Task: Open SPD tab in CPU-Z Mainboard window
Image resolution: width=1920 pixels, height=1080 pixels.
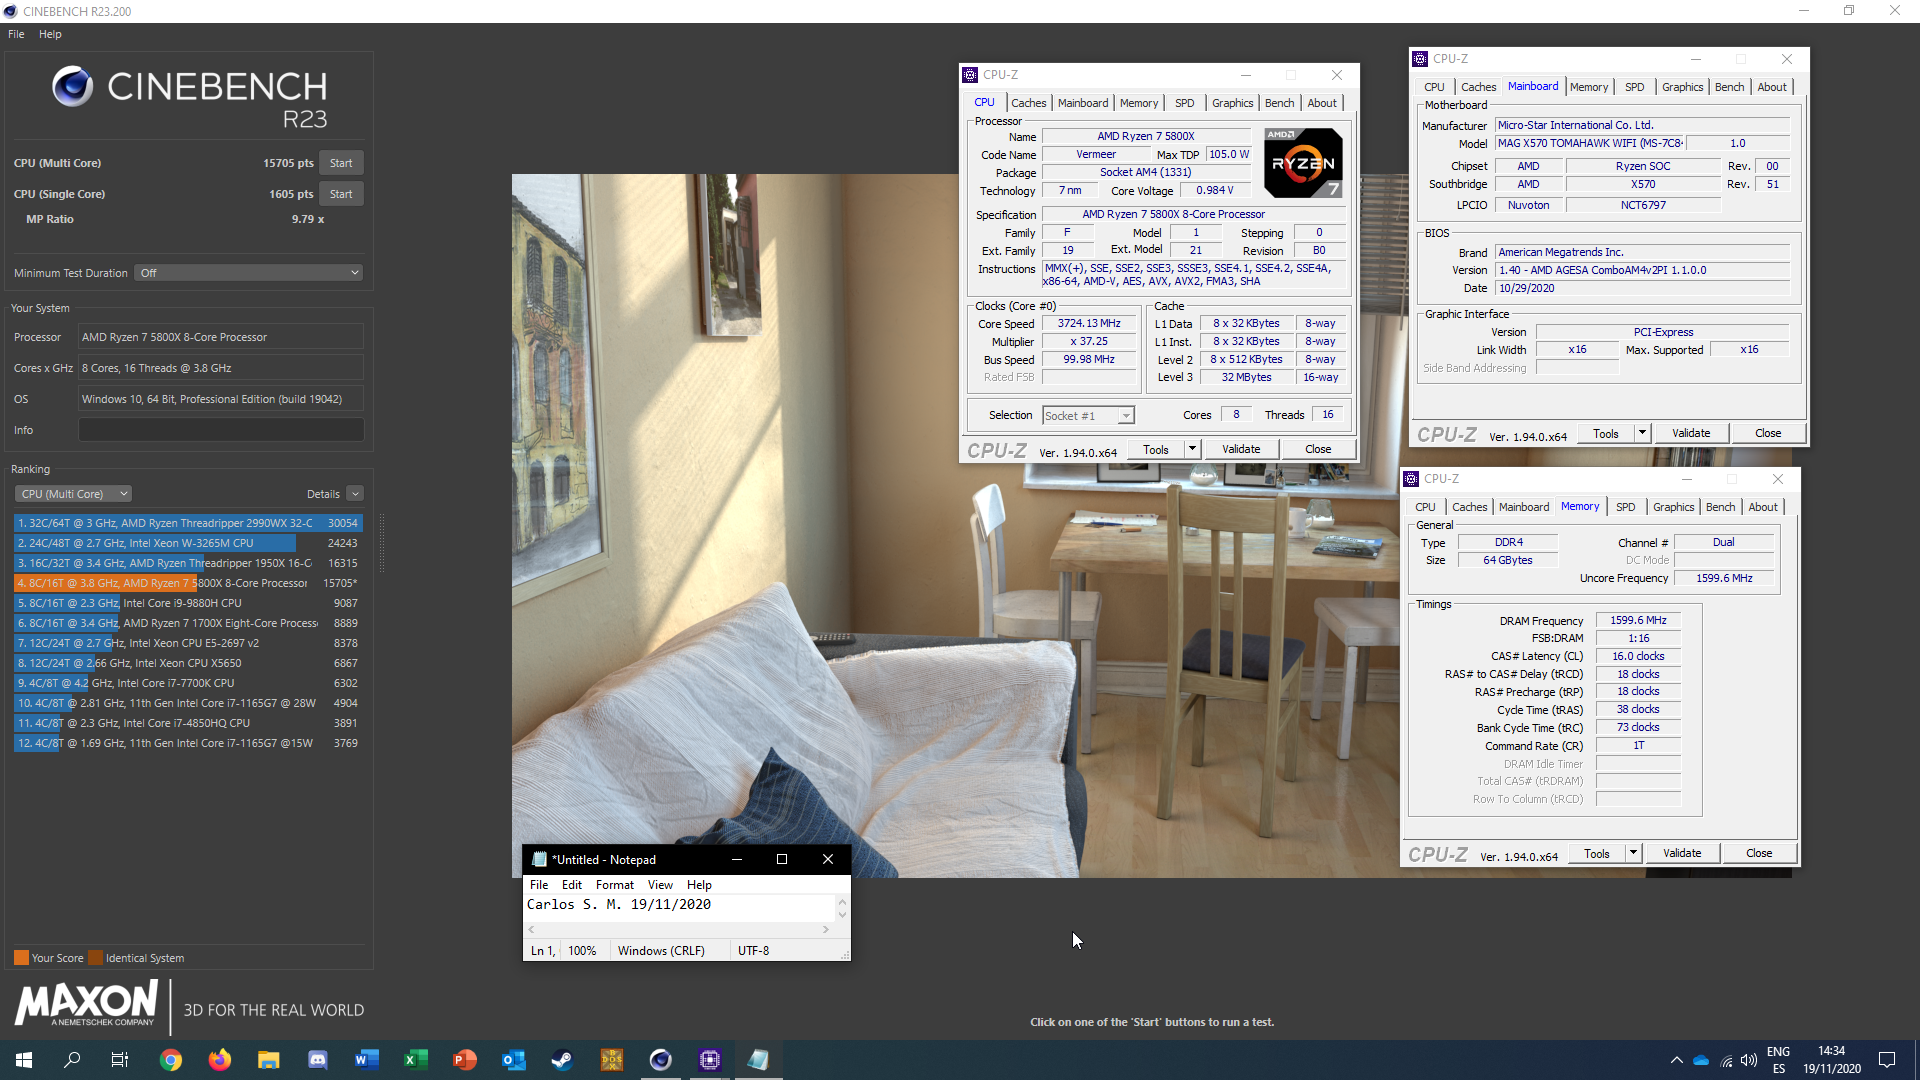Action: point(1634,87)
